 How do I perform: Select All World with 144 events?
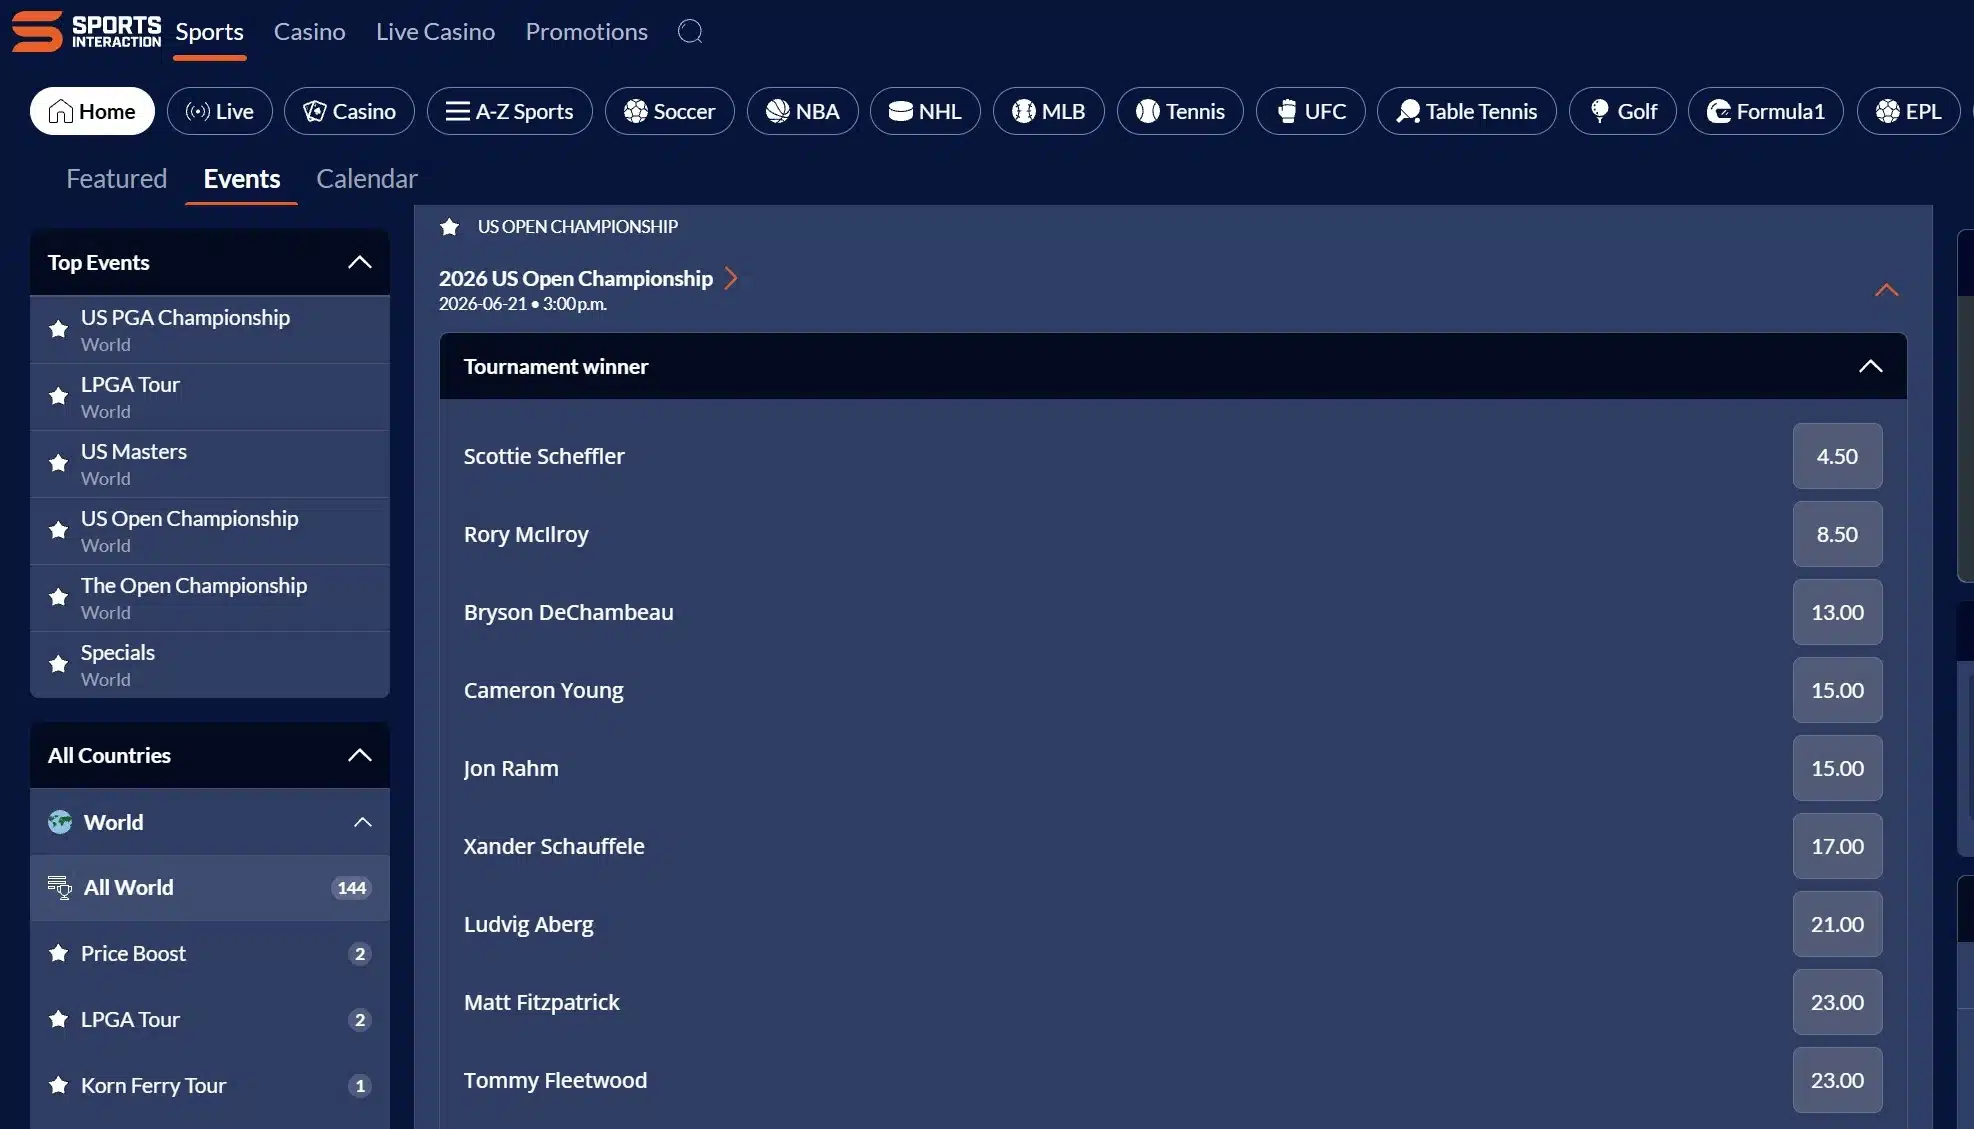pyautogui.click(x=210, y=887)
